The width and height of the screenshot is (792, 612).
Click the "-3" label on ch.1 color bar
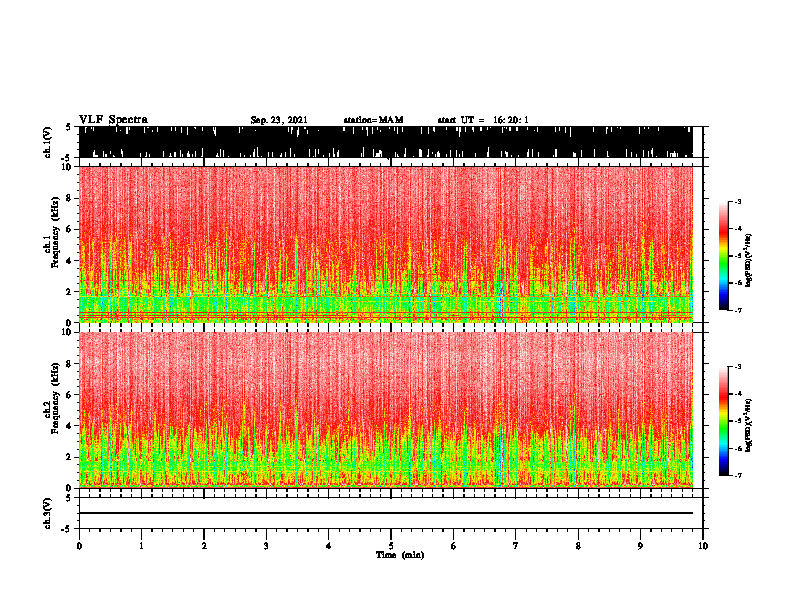point(738,201)
